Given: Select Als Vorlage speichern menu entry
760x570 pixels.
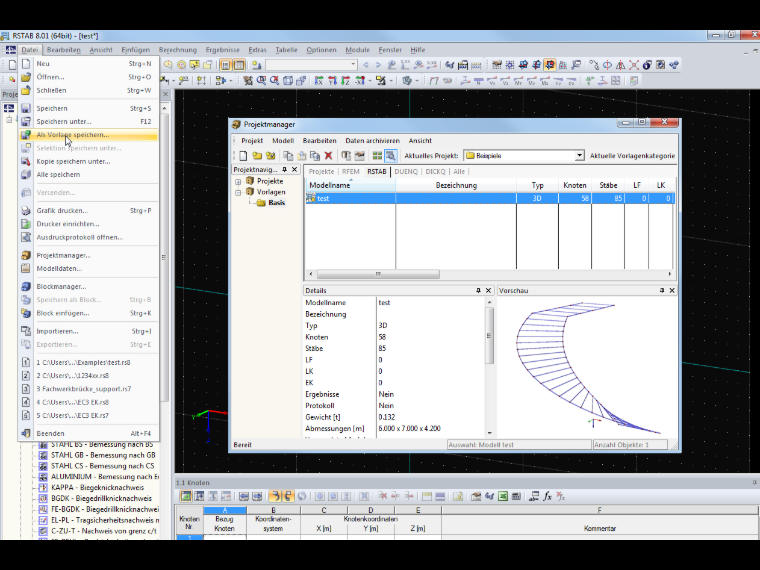Looking at the screenshot, I should pos(89,135).
